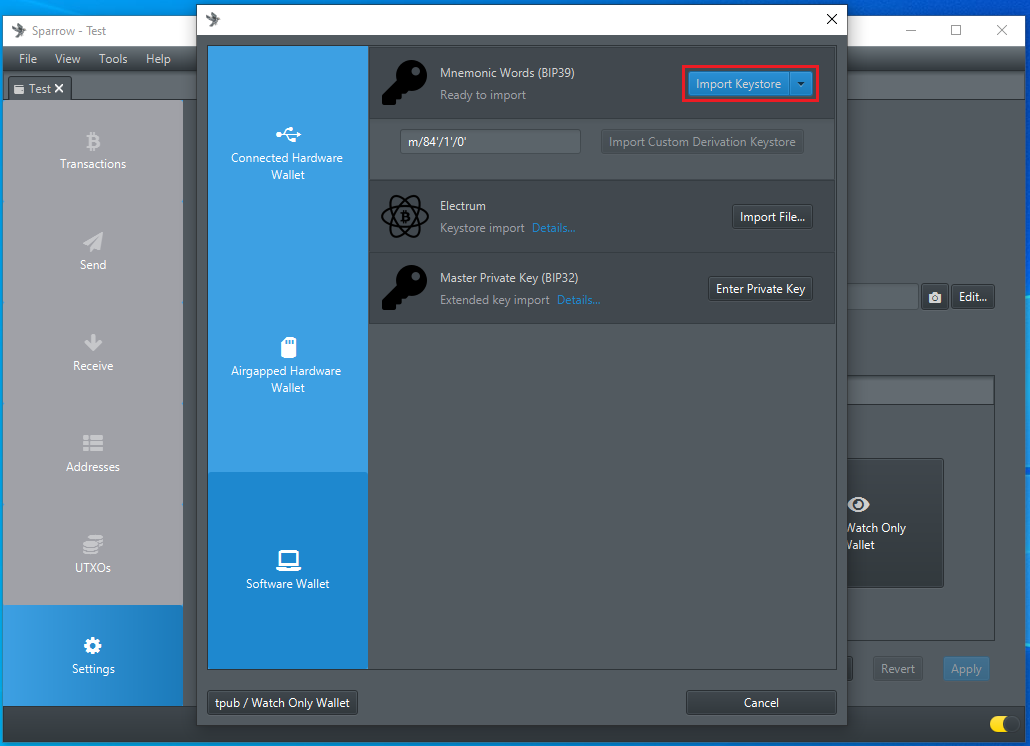Image resolution: width=1030 pixels, height=746 pixels.
Task: Minimize the Sparrow main window
Action: pos(910,30)
